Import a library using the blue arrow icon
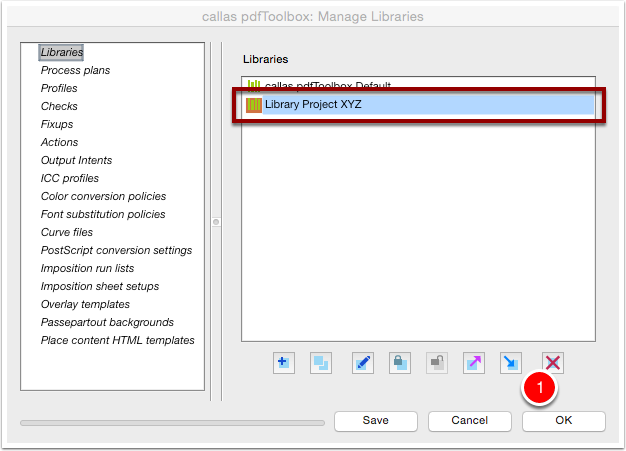The height and width of the screenshot is (451, 626). 511,363
